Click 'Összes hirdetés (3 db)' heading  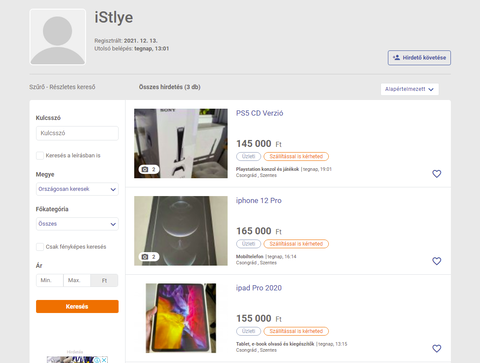pyautogui.click(x=170, y=87)
